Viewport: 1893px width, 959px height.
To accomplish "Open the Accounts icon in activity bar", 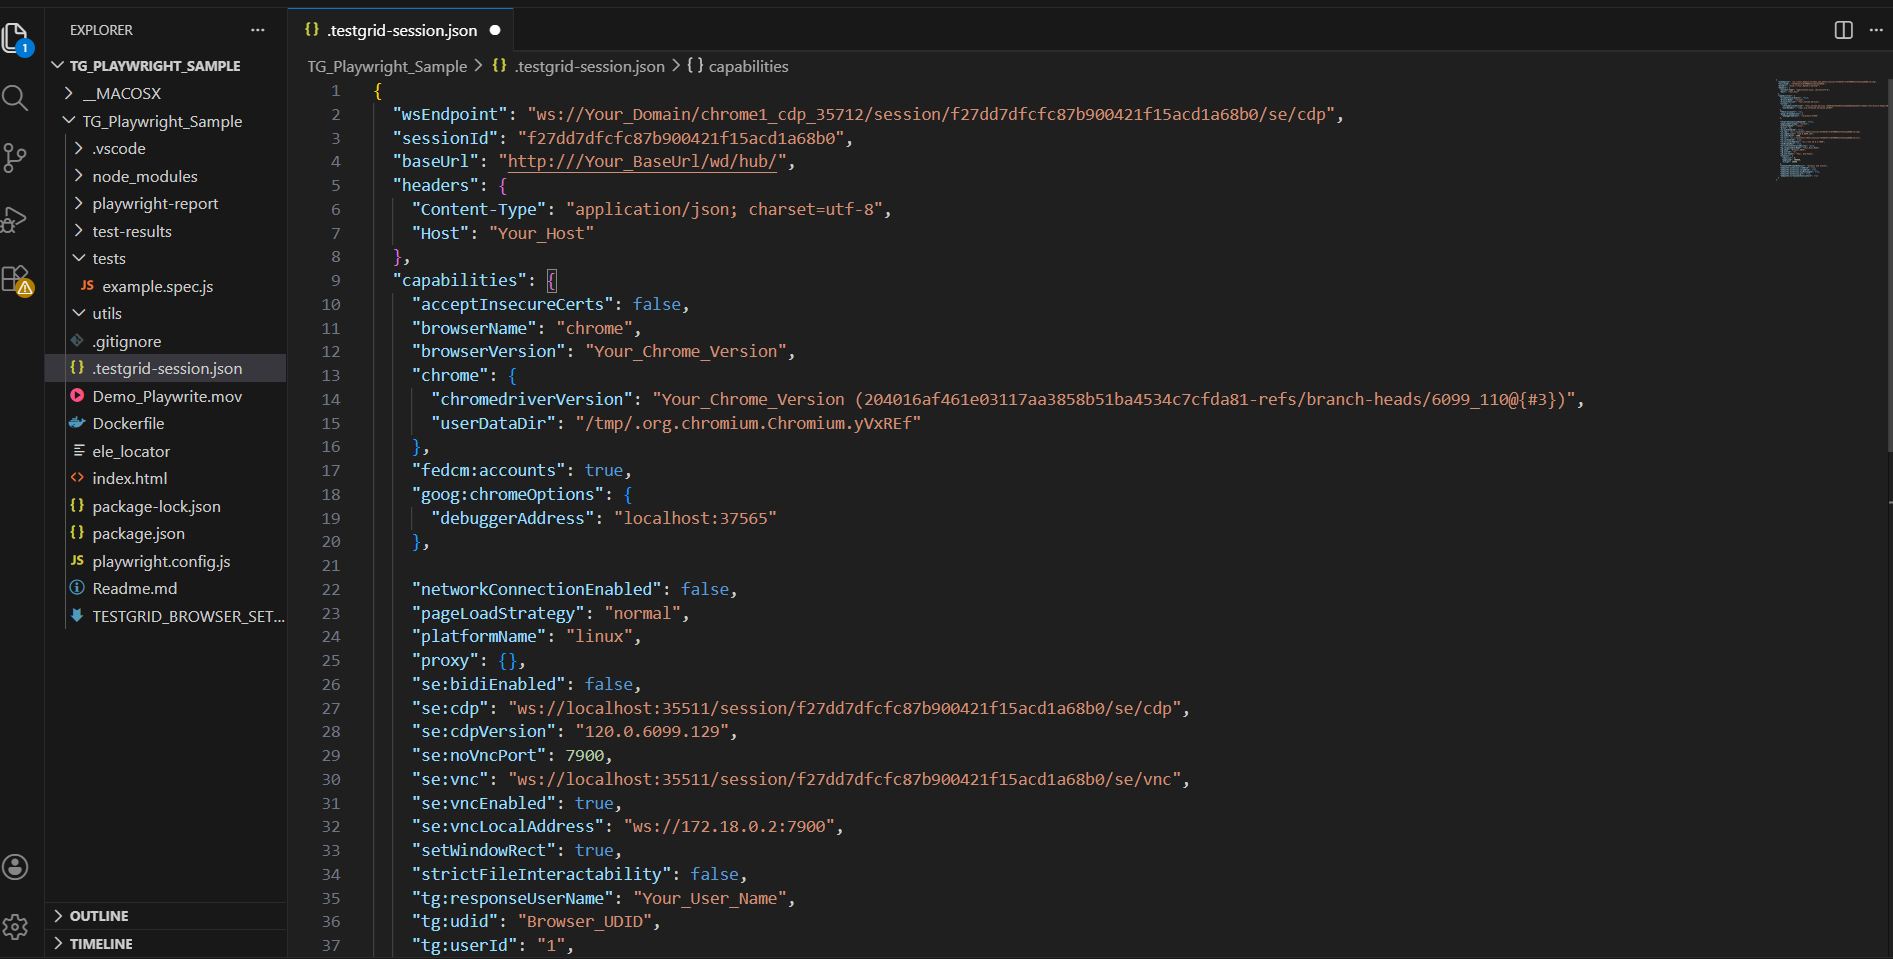I will (15, 867).
